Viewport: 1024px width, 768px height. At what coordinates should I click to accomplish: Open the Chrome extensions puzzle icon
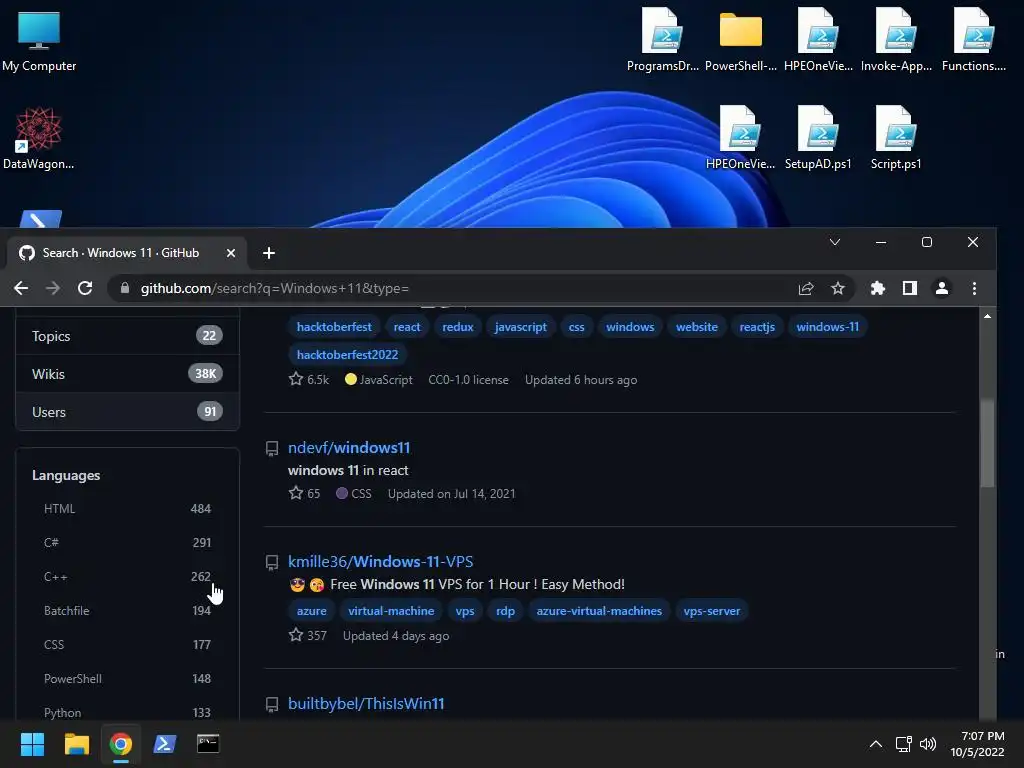(x=878, y=288)
